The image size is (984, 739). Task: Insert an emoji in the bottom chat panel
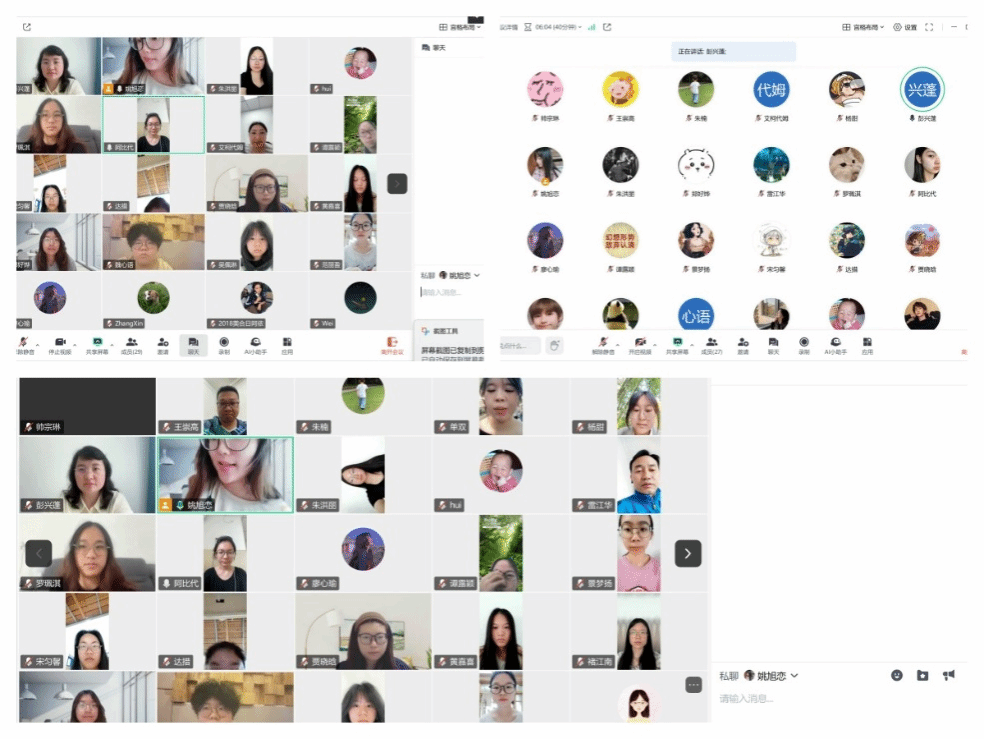click(896, 676)
